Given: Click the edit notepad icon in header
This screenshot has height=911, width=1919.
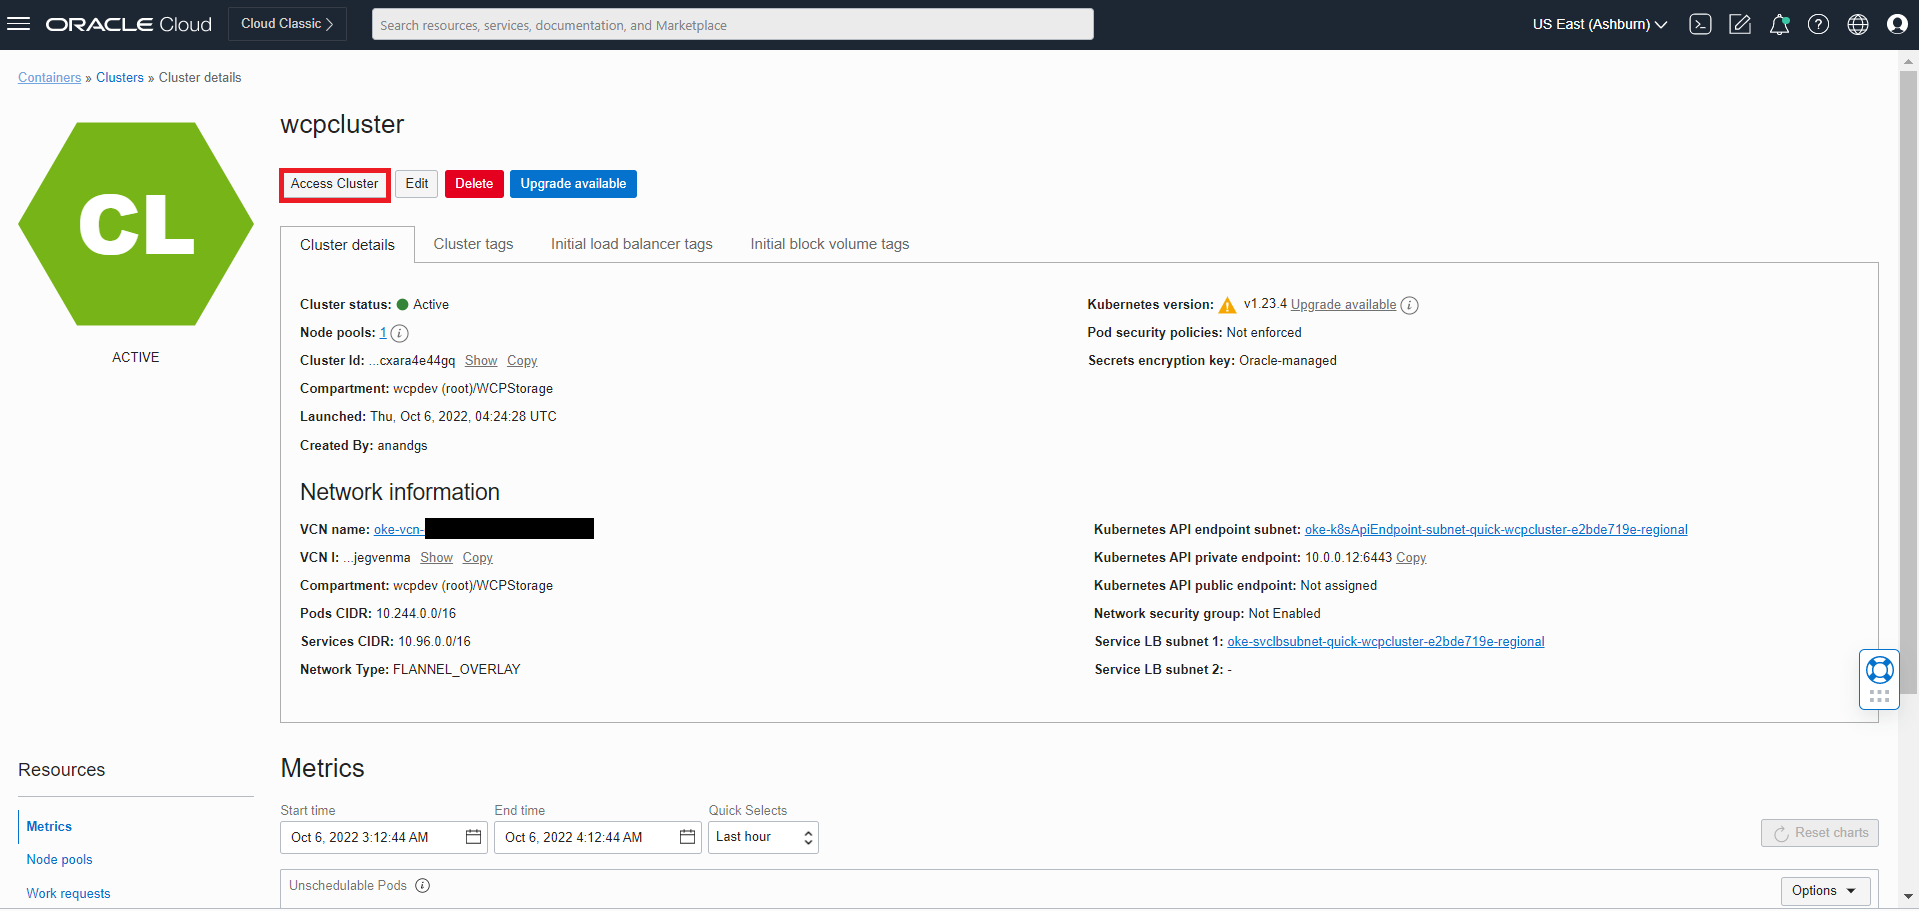Looking at the screenshot, I should point(1740,24).
